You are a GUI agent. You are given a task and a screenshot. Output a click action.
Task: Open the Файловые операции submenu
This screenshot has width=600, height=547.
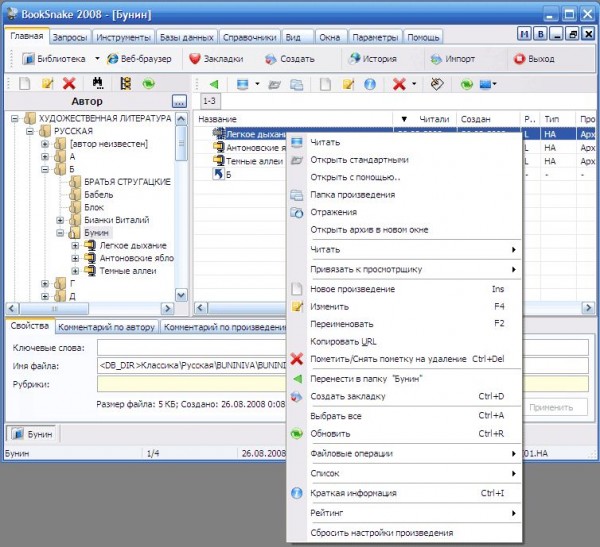click(404, 454)
